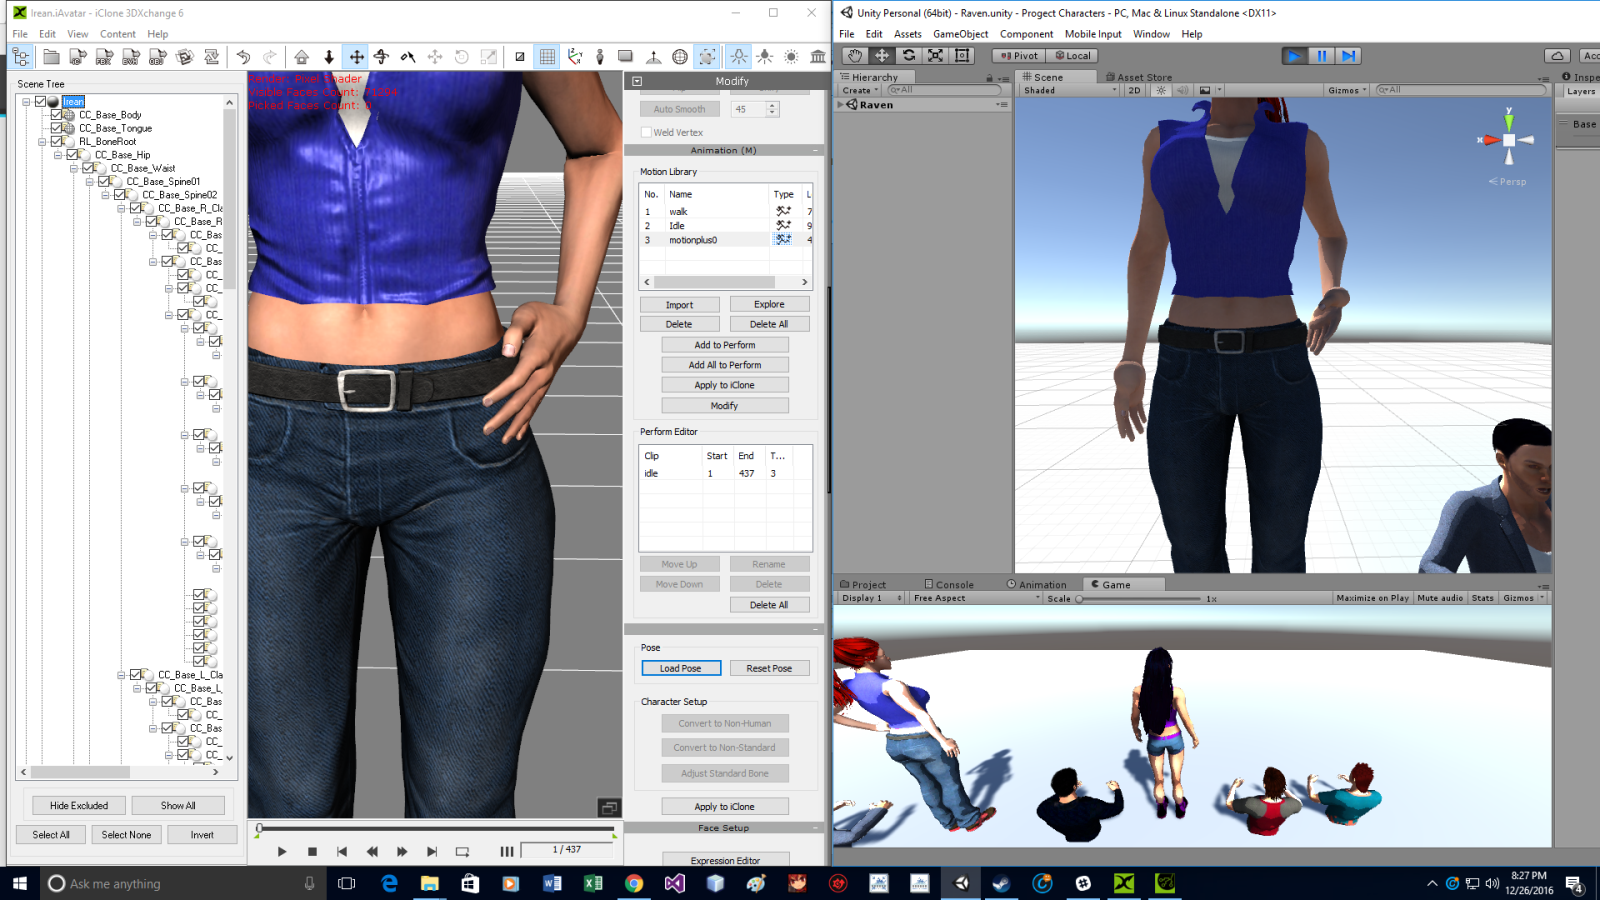
Task: Open Unity's cloud services icon
Action: 1557,56
